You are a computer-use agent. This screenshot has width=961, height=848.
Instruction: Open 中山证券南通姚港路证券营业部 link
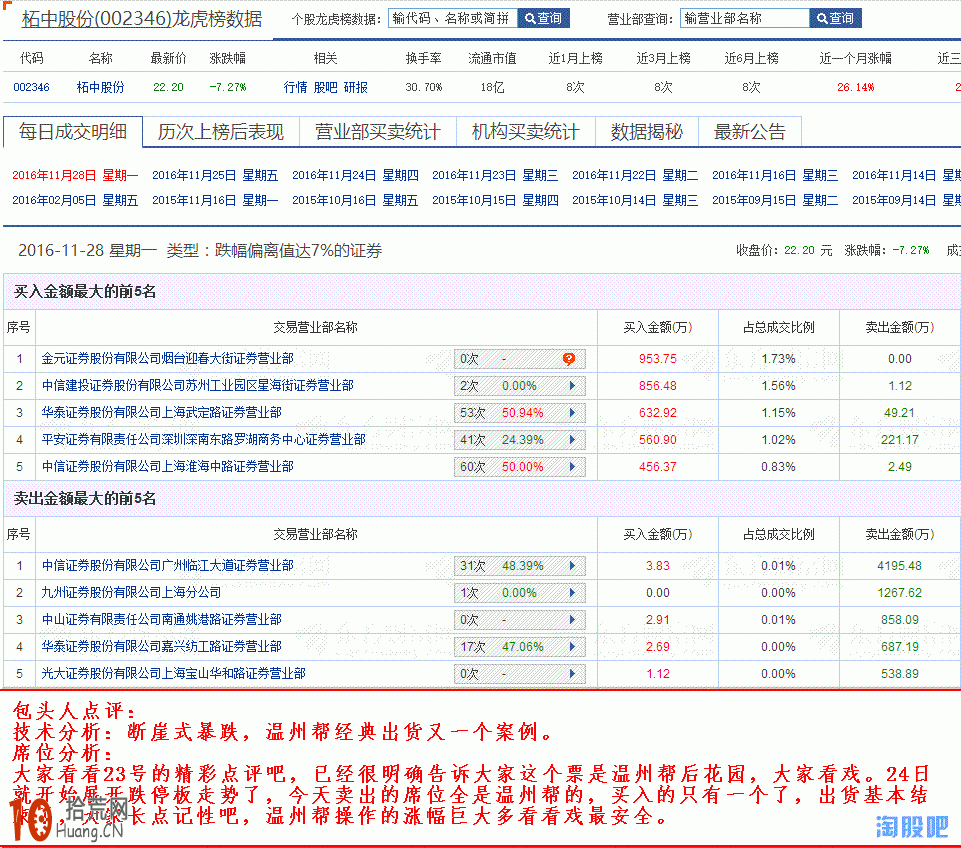(x=162, y=619)
